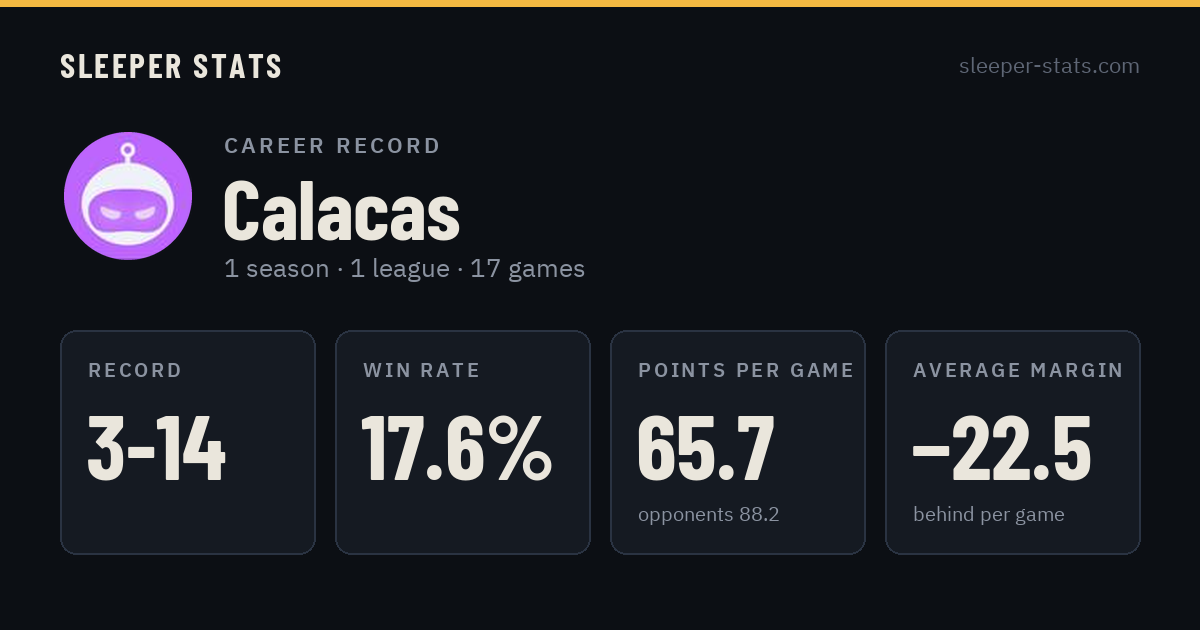
Task: Click the purple robot avatar icon
Action: 128,196
